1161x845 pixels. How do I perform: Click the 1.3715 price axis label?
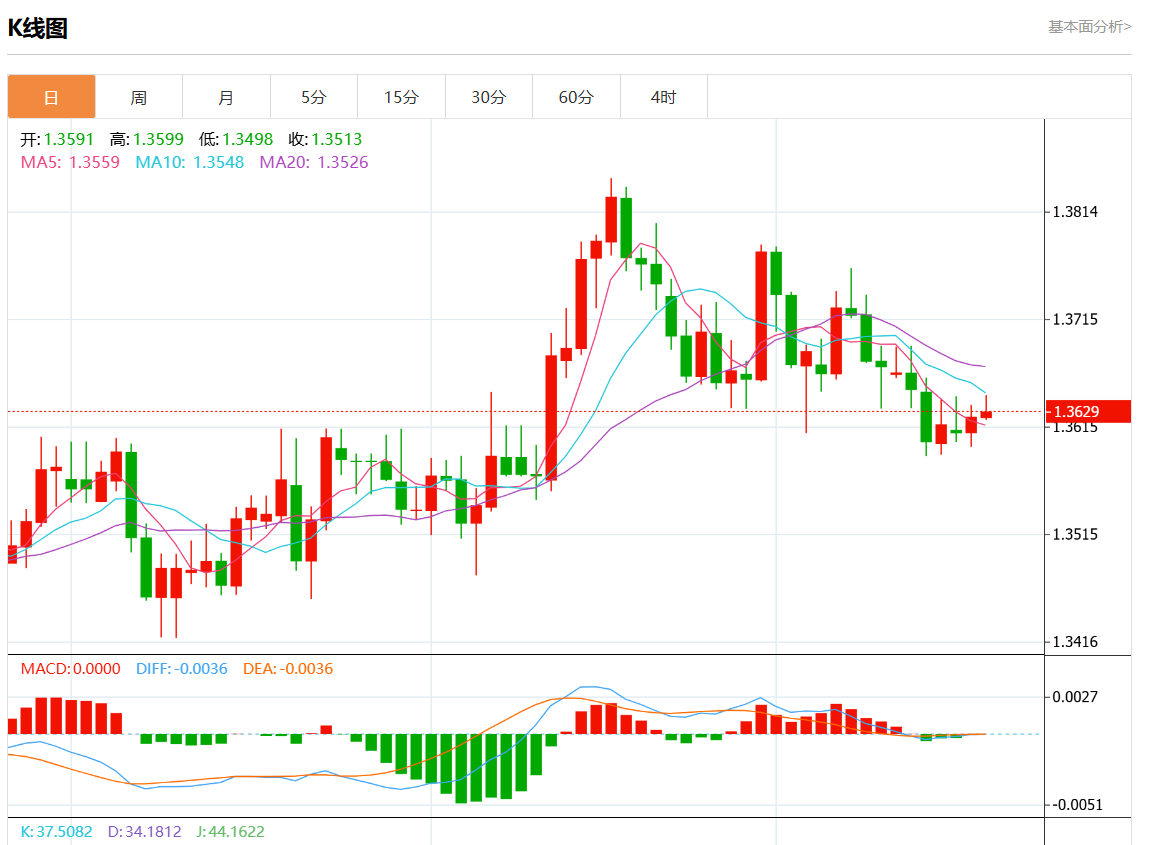[1075, 319]
